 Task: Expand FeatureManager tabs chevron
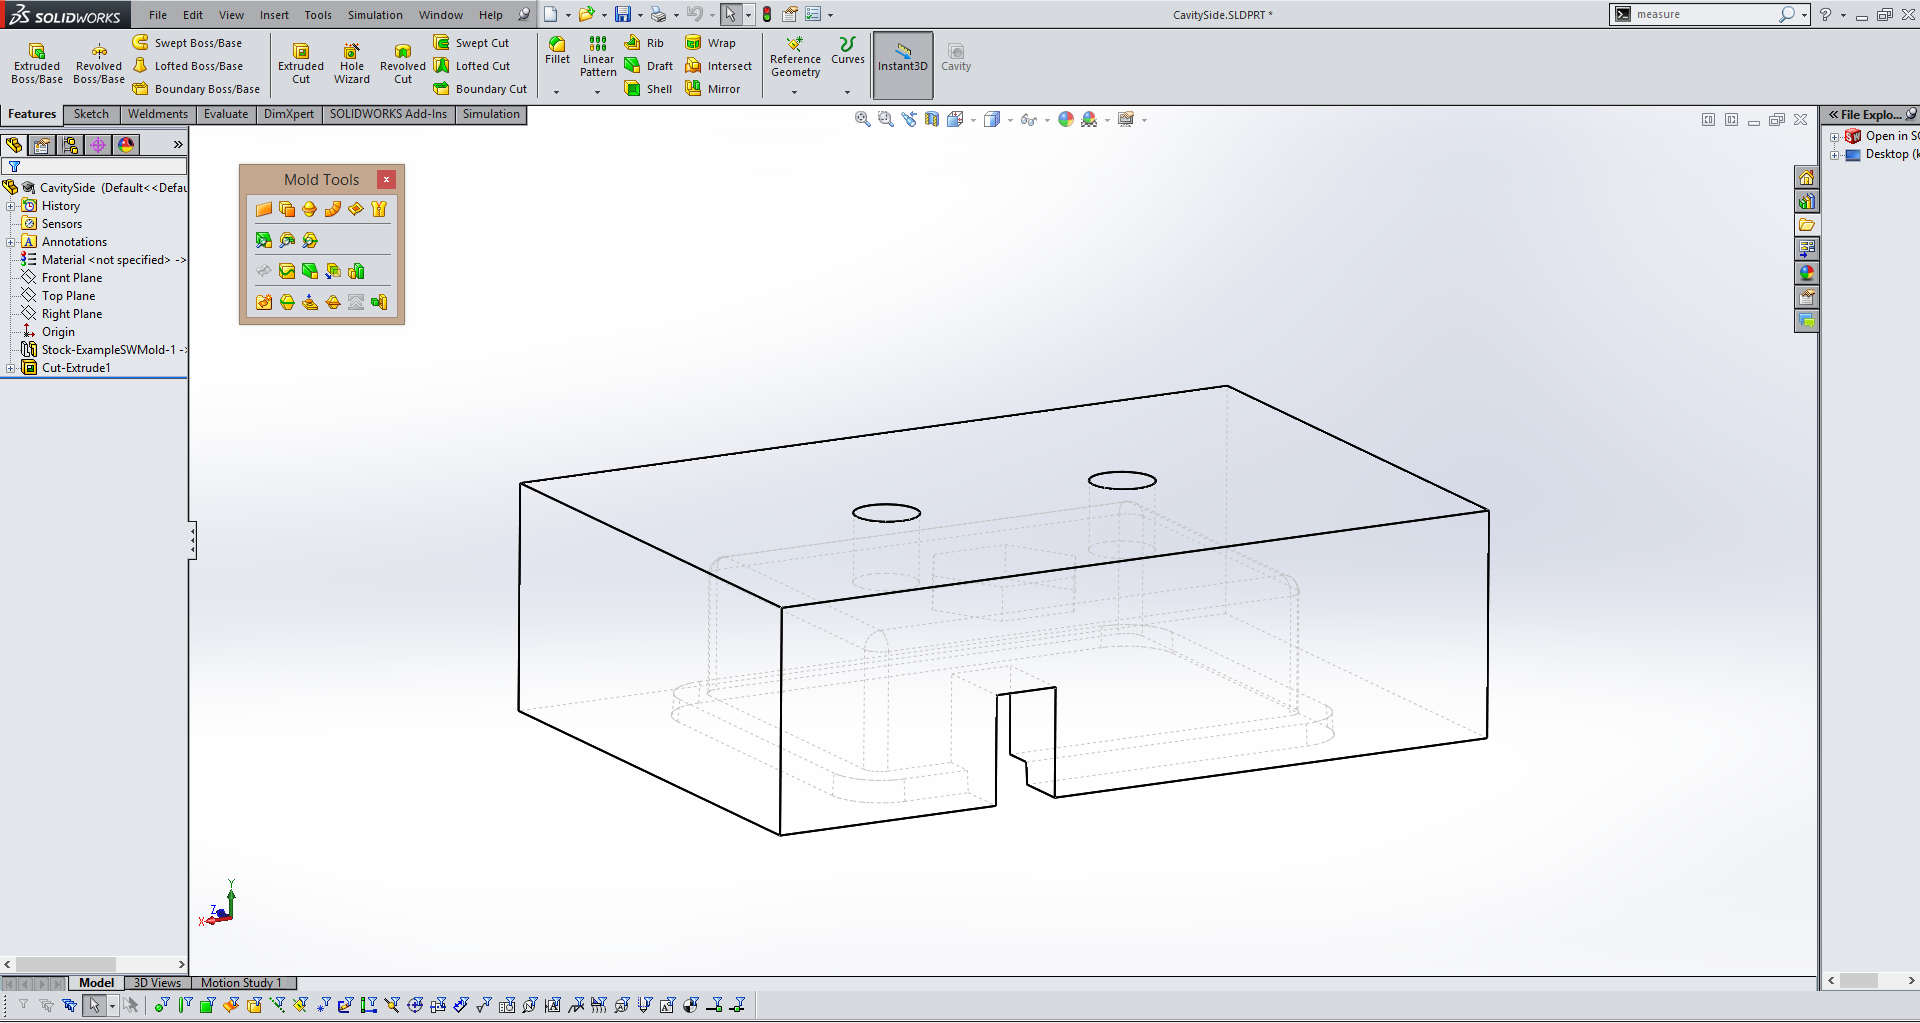[x=178, y=145]
